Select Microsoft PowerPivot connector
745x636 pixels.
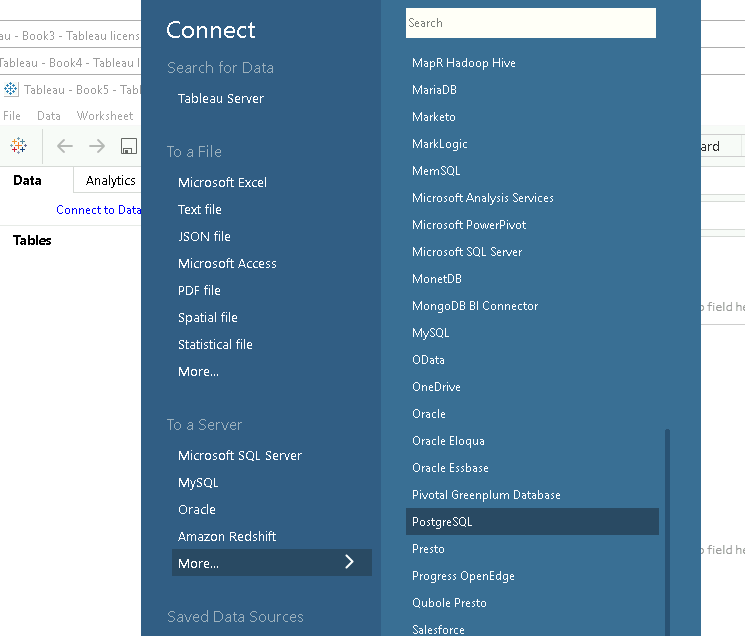coord(469,225)
